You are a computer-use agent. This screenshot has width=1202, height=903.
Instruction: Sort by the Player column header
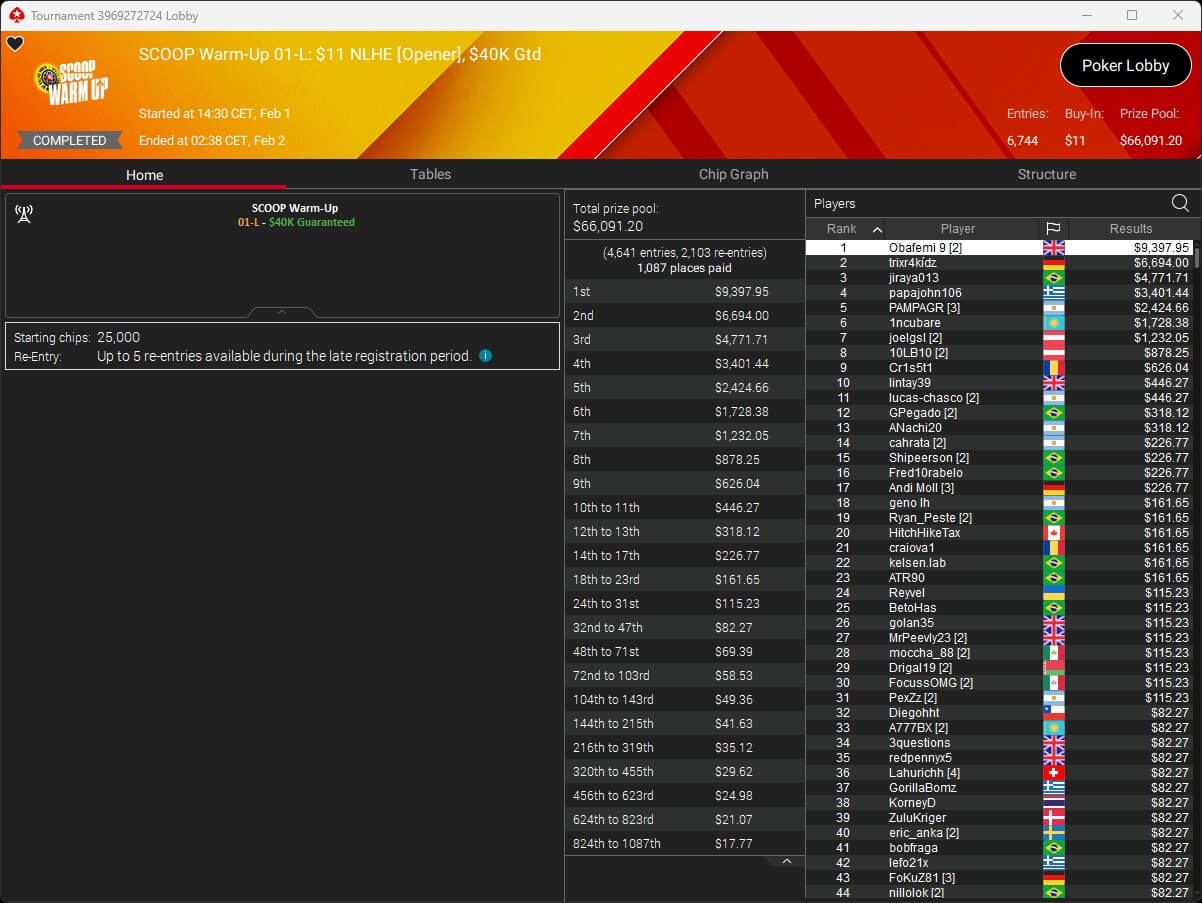pyautogui.click(x=957, y=229)
